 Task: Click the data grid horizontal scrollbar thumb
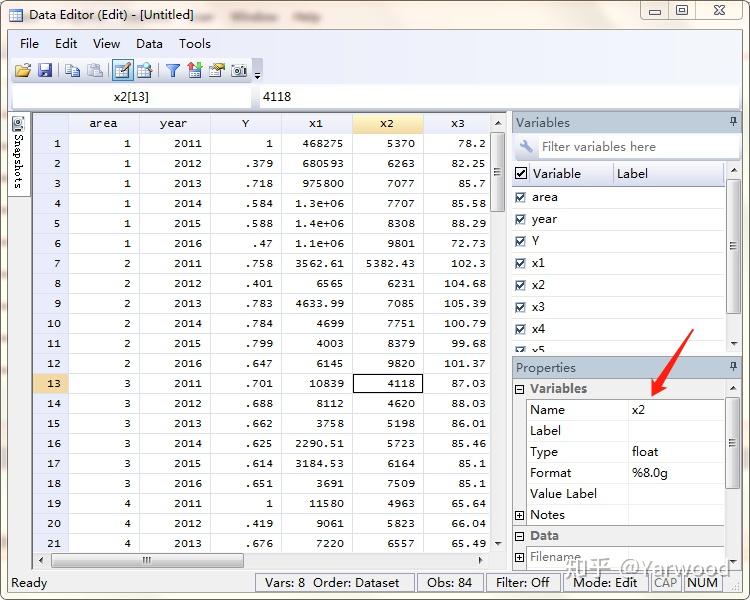[x=146, y=560]
